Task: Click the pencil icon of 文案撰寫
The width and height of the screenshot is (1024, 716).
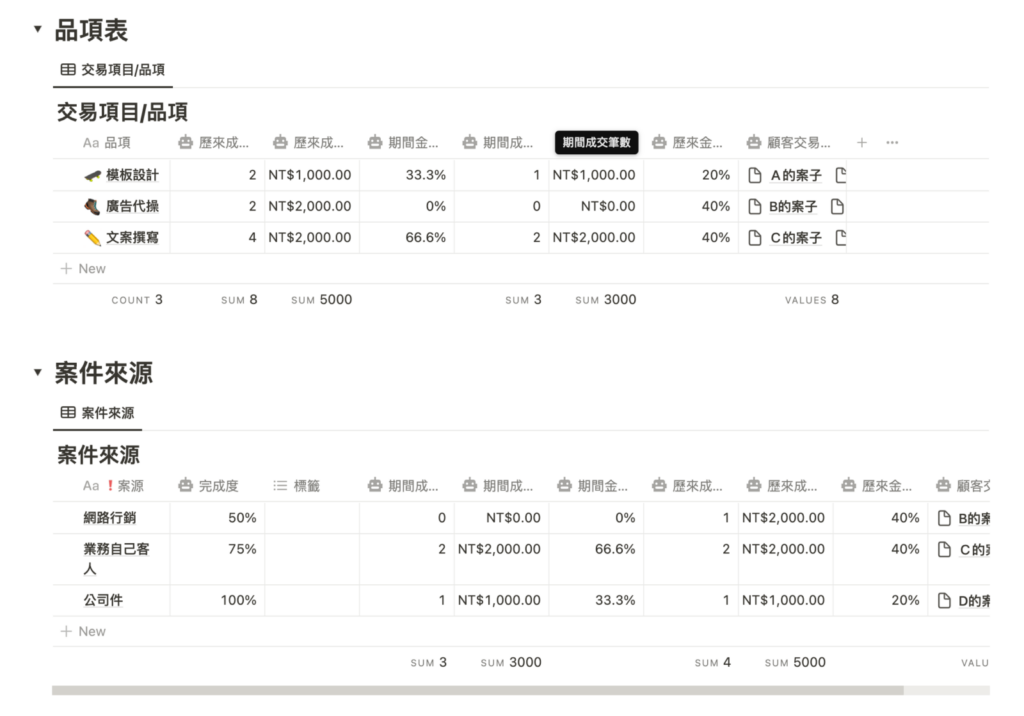Action: 92,238
